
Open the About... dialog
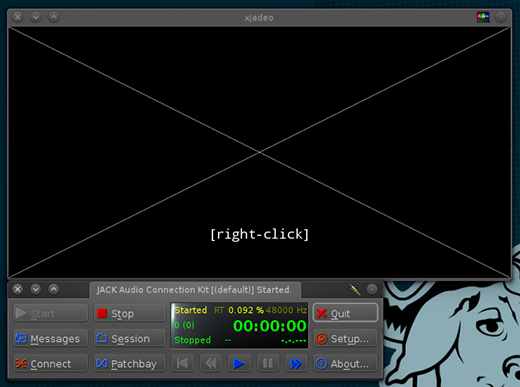click(345, 364)
